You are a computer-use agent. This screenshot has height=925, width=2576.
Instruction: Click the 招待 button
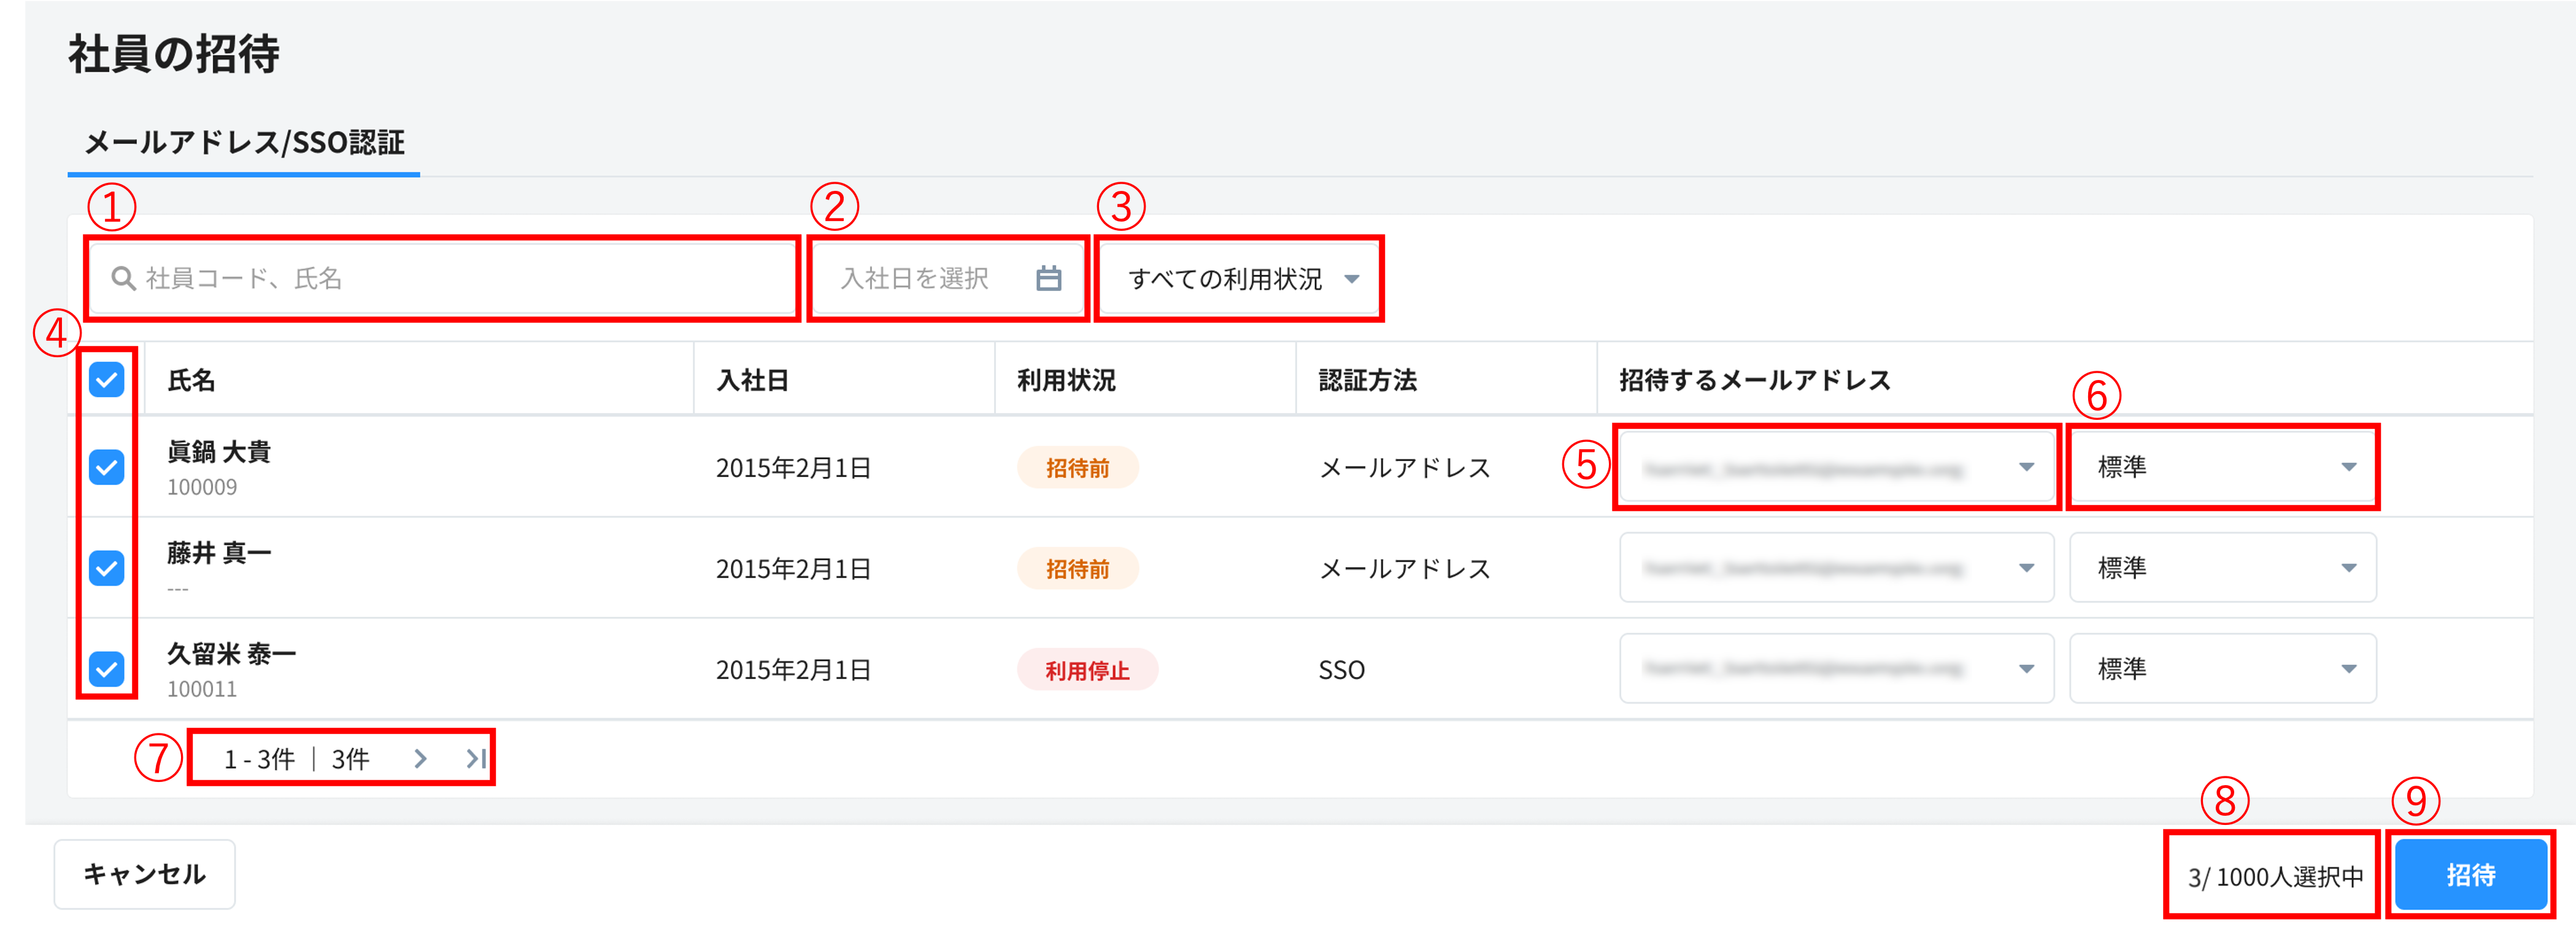pos(2470,875)
